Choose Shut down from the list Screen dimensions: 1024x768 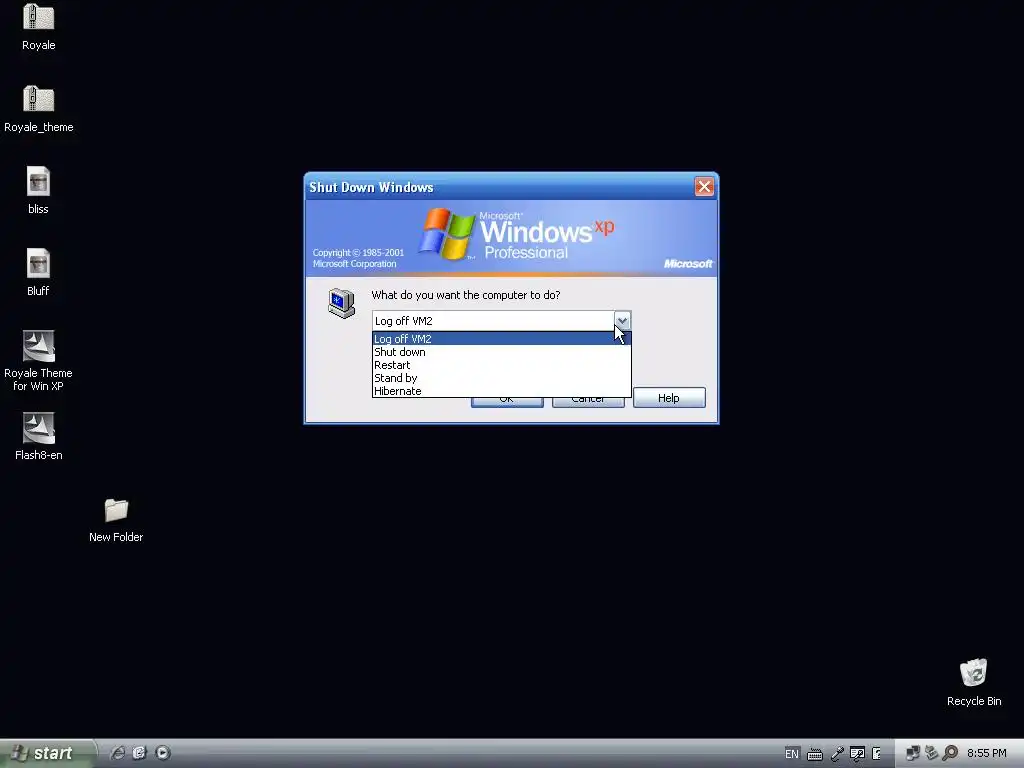pyautogui.click(x=502, y=352)
